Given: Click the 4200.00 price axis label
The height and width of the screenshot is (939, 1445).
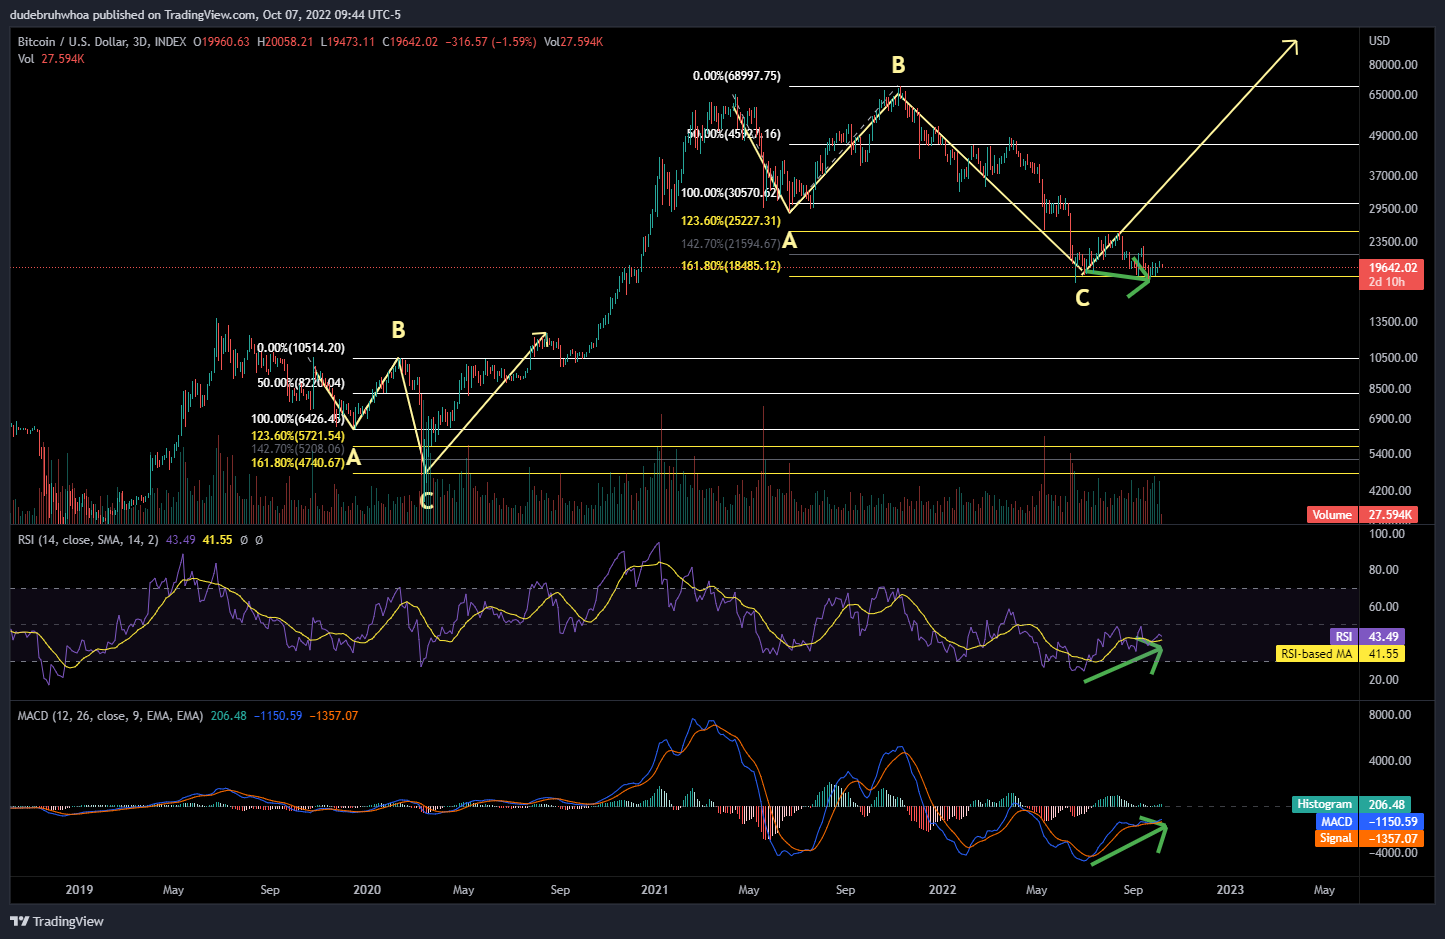Looking at the screenshot, I should point(1390,491).
